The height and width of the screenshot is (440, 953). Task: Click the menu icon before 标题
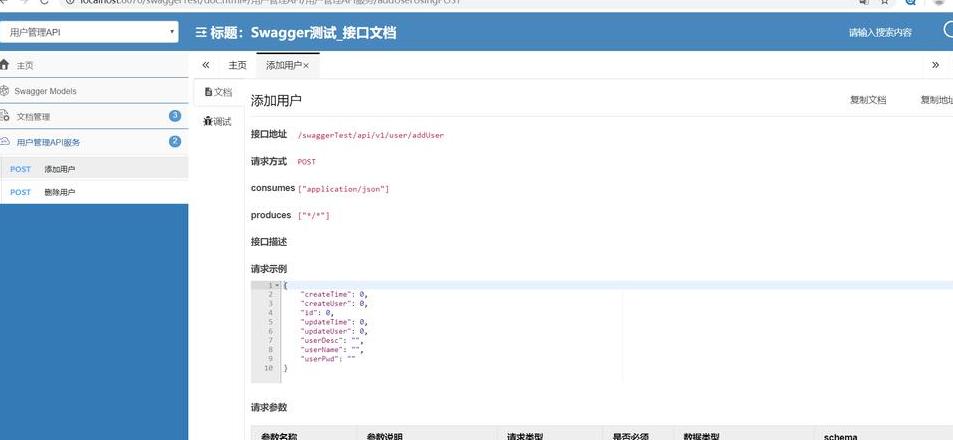(x=201, y=33)
